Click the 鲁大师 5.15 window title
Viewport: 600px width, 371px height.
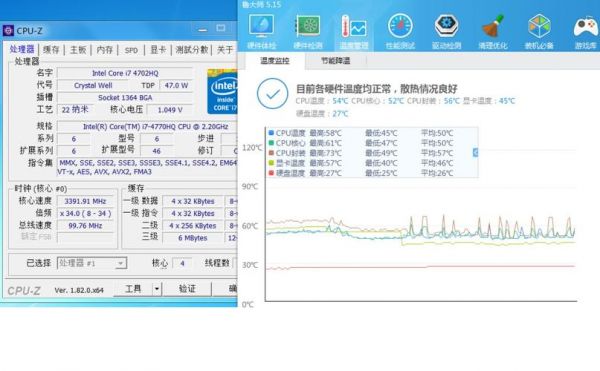(x=261, y=5)
